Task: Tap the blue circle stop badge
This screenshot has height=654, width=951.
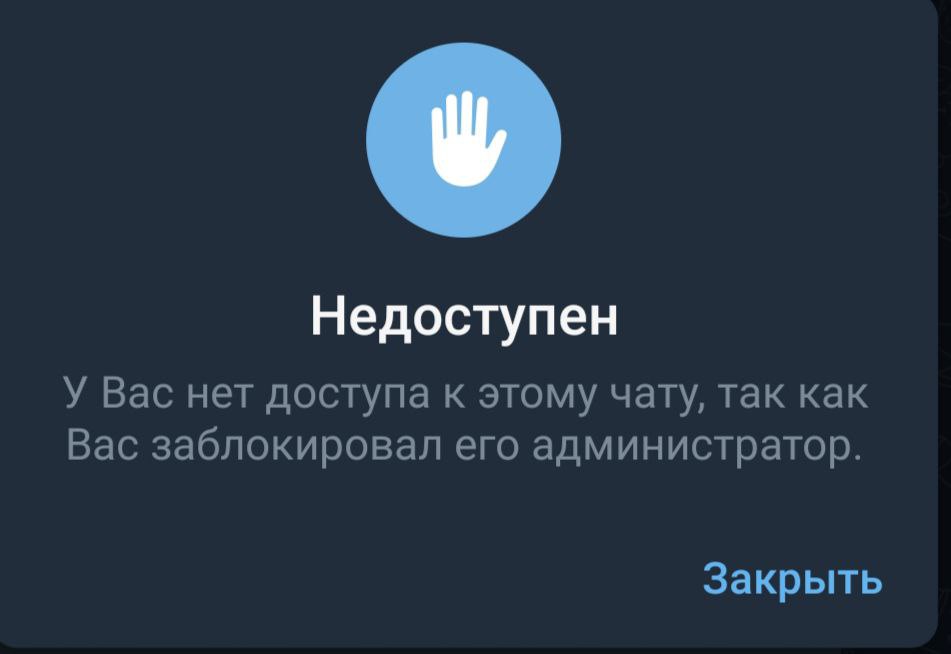Action: tap(463, 140)
